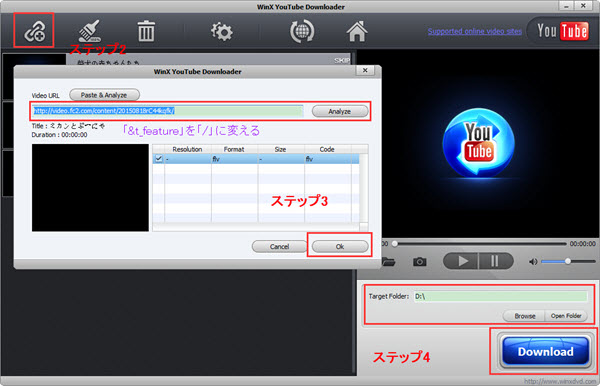Click the YouTube logo in toolbar
This screenshot has height=386, width=600.
[x=562, y=31]
